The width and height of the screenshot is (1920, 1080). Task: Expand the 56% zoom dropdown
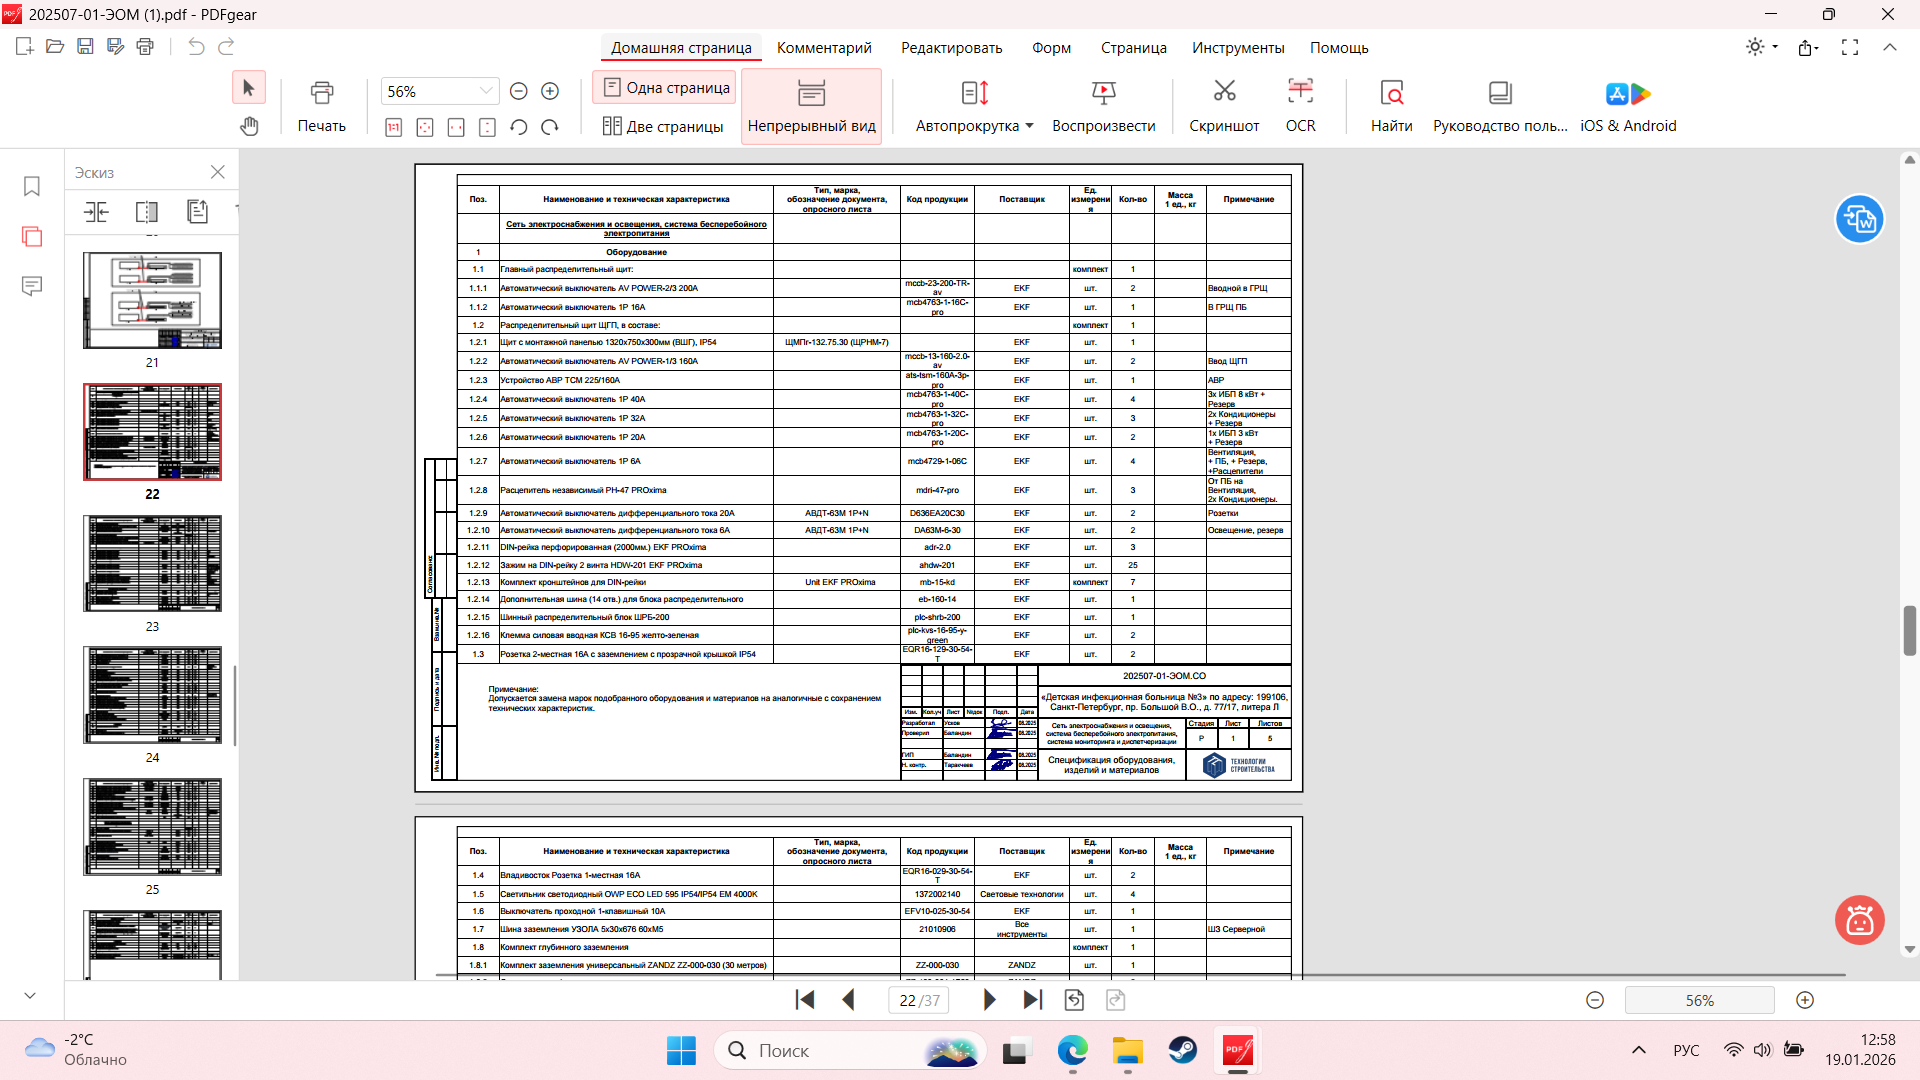[486, 91]
